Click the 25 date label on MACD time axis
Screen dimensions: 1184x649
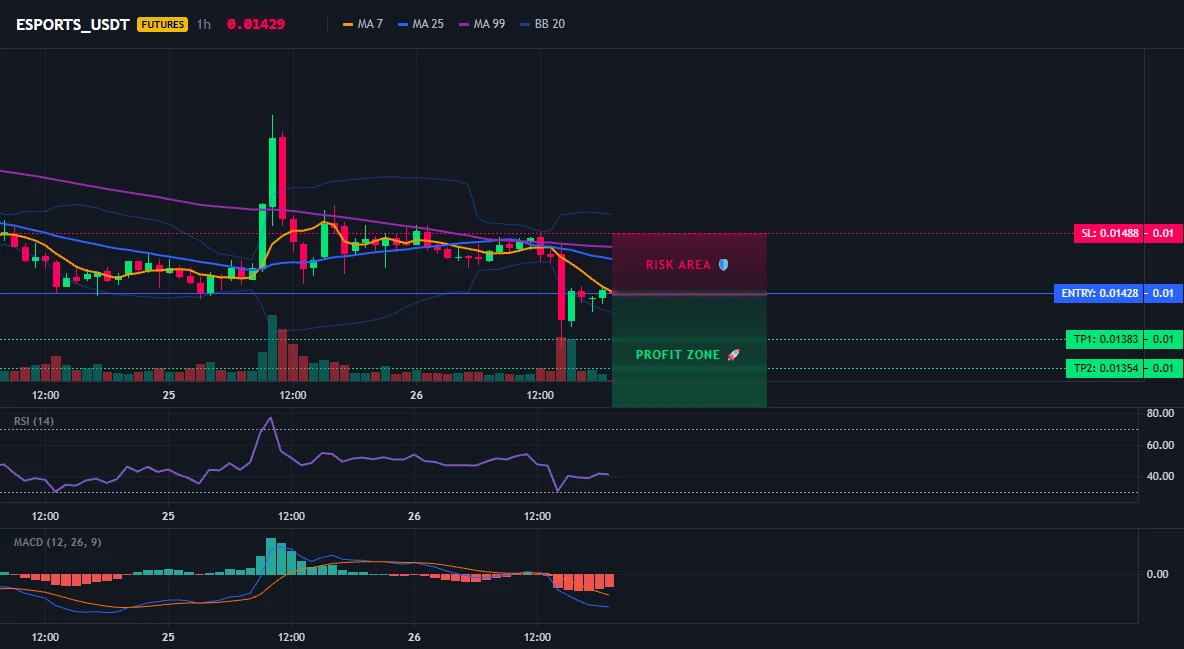coord(168,637)
